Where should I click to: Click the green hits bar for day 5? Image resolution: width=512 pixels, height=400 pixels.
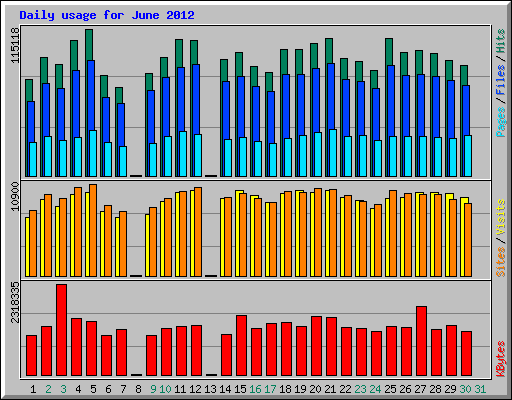pos(89,45)
